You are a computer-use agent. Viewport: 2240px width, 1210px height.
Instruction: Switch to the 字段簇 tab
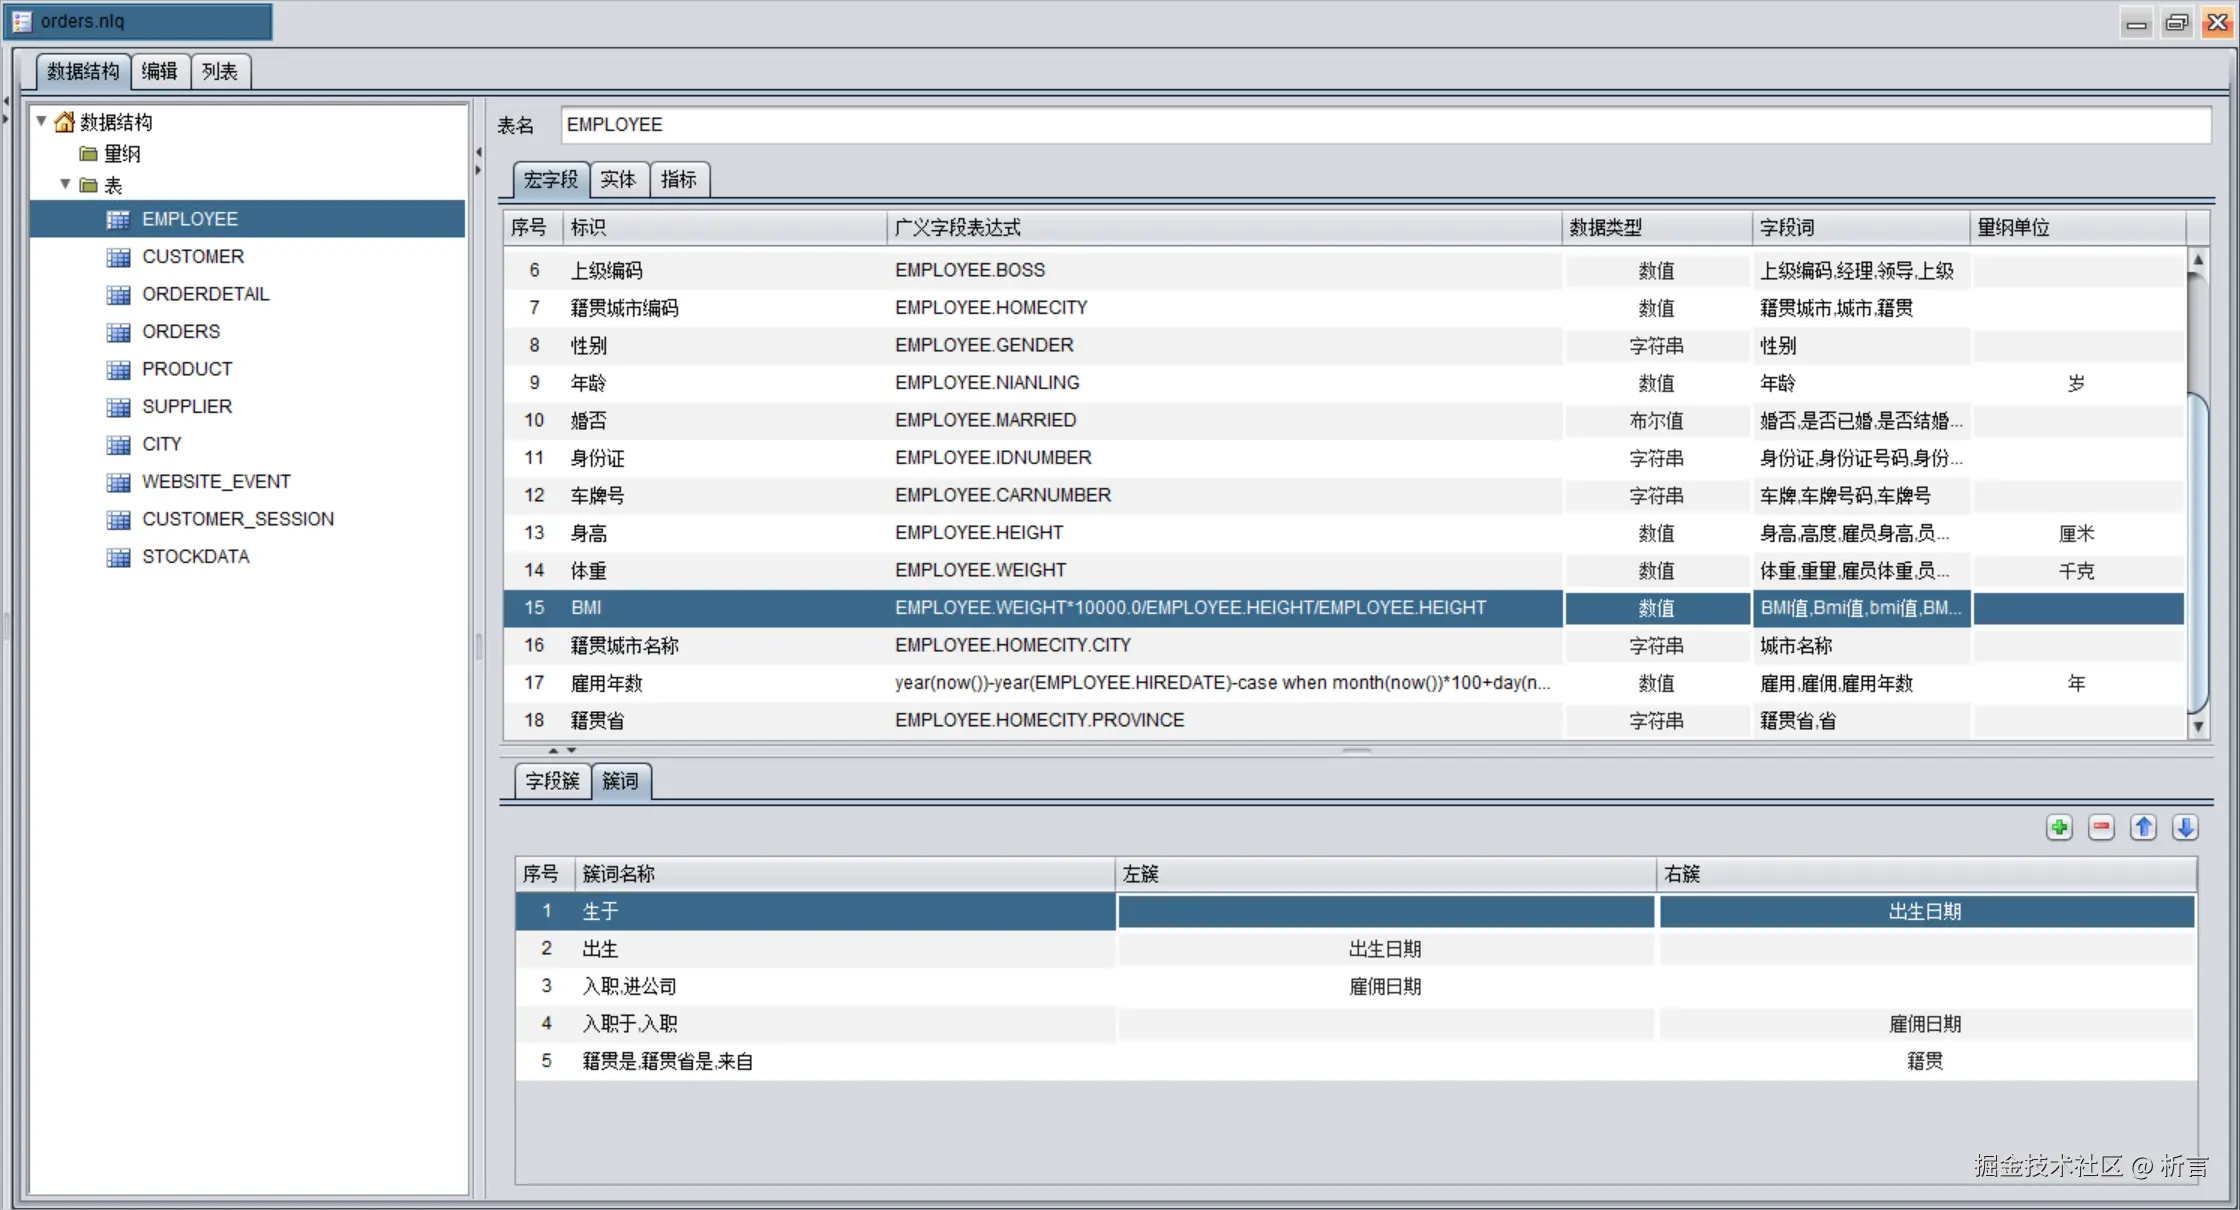[x=552, y=781]
